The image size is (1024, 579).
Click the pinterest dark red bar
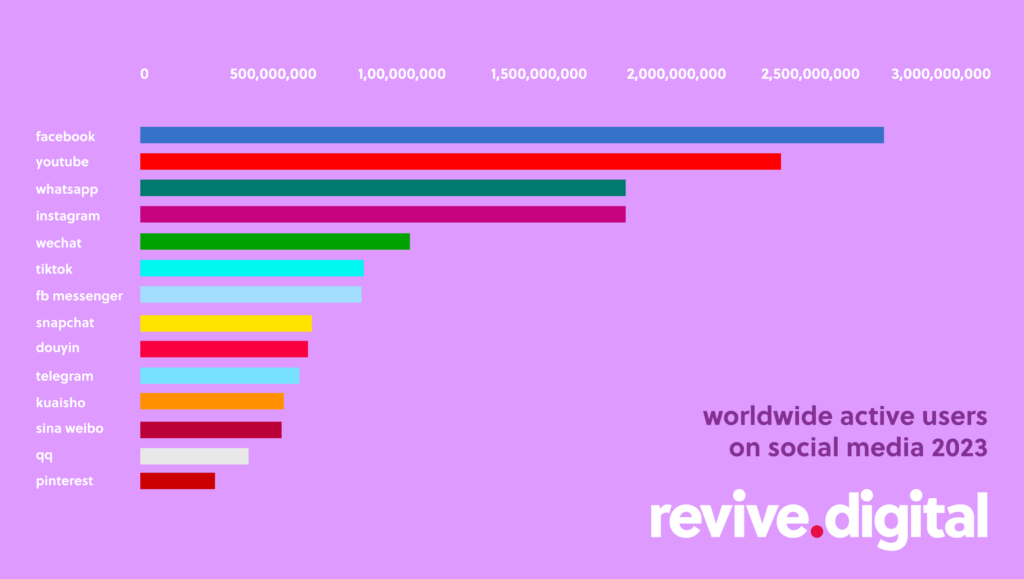pos(178,481)
